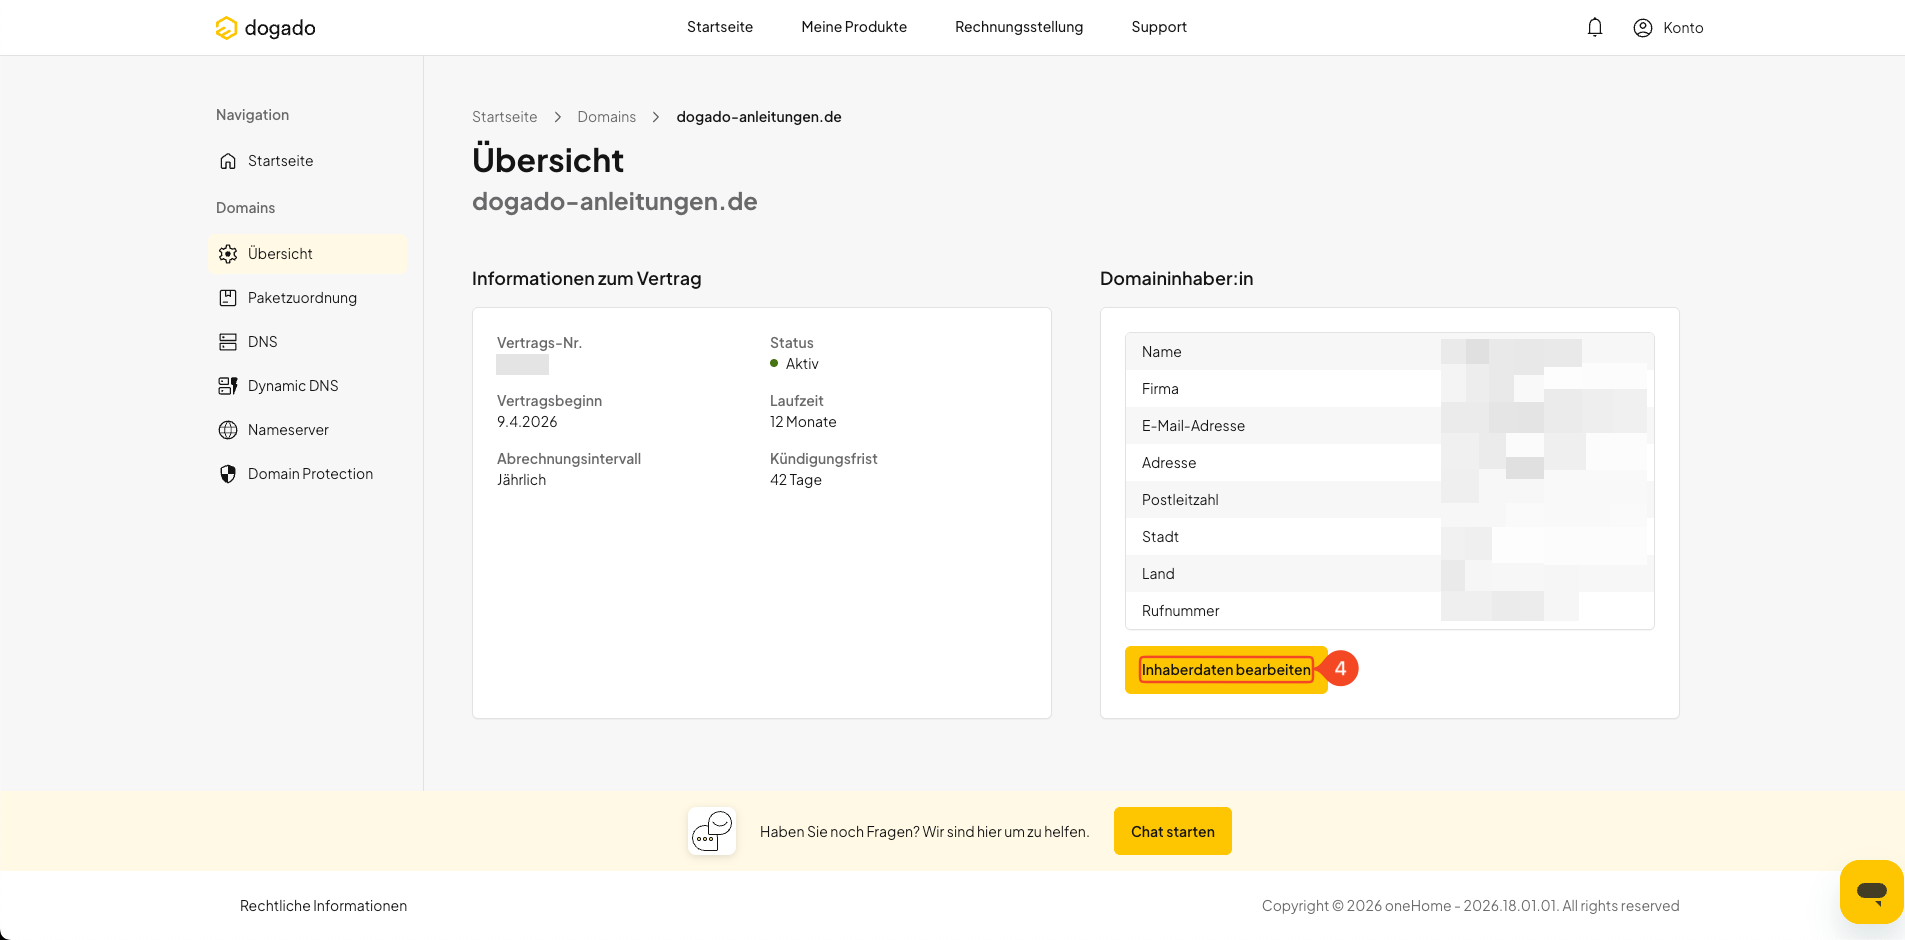Click dogado-anleitungen.de breadcrumb
This screenshot has height=940, width=1905.
tap(759, 117)
